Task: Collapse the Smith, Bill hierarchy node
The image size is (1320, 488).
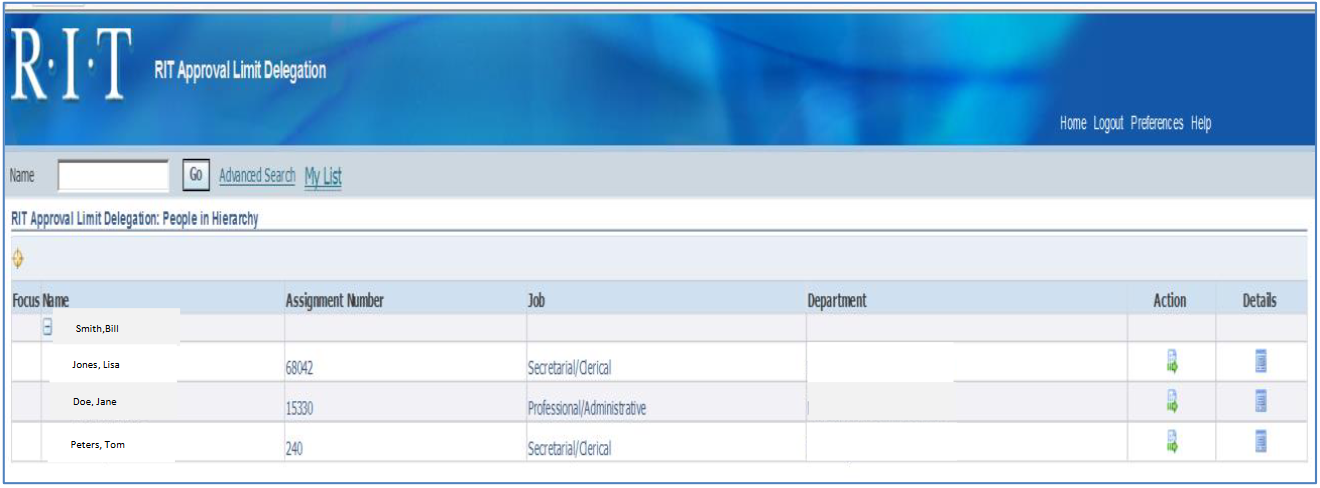Action: (47, 327)
